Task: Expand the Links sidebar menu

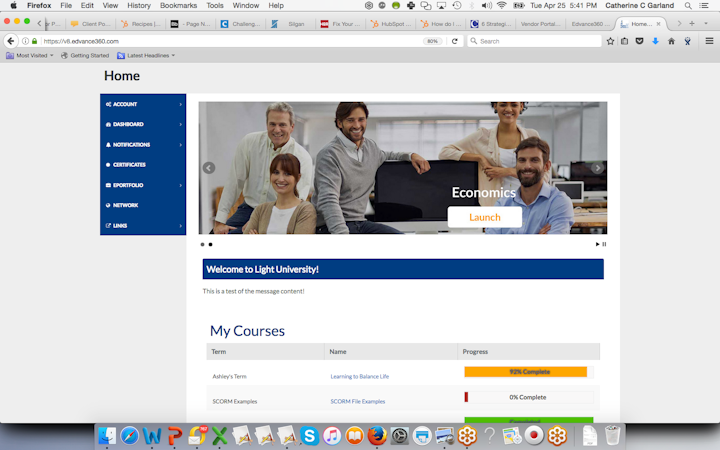Action: click(x=143, y=225)
